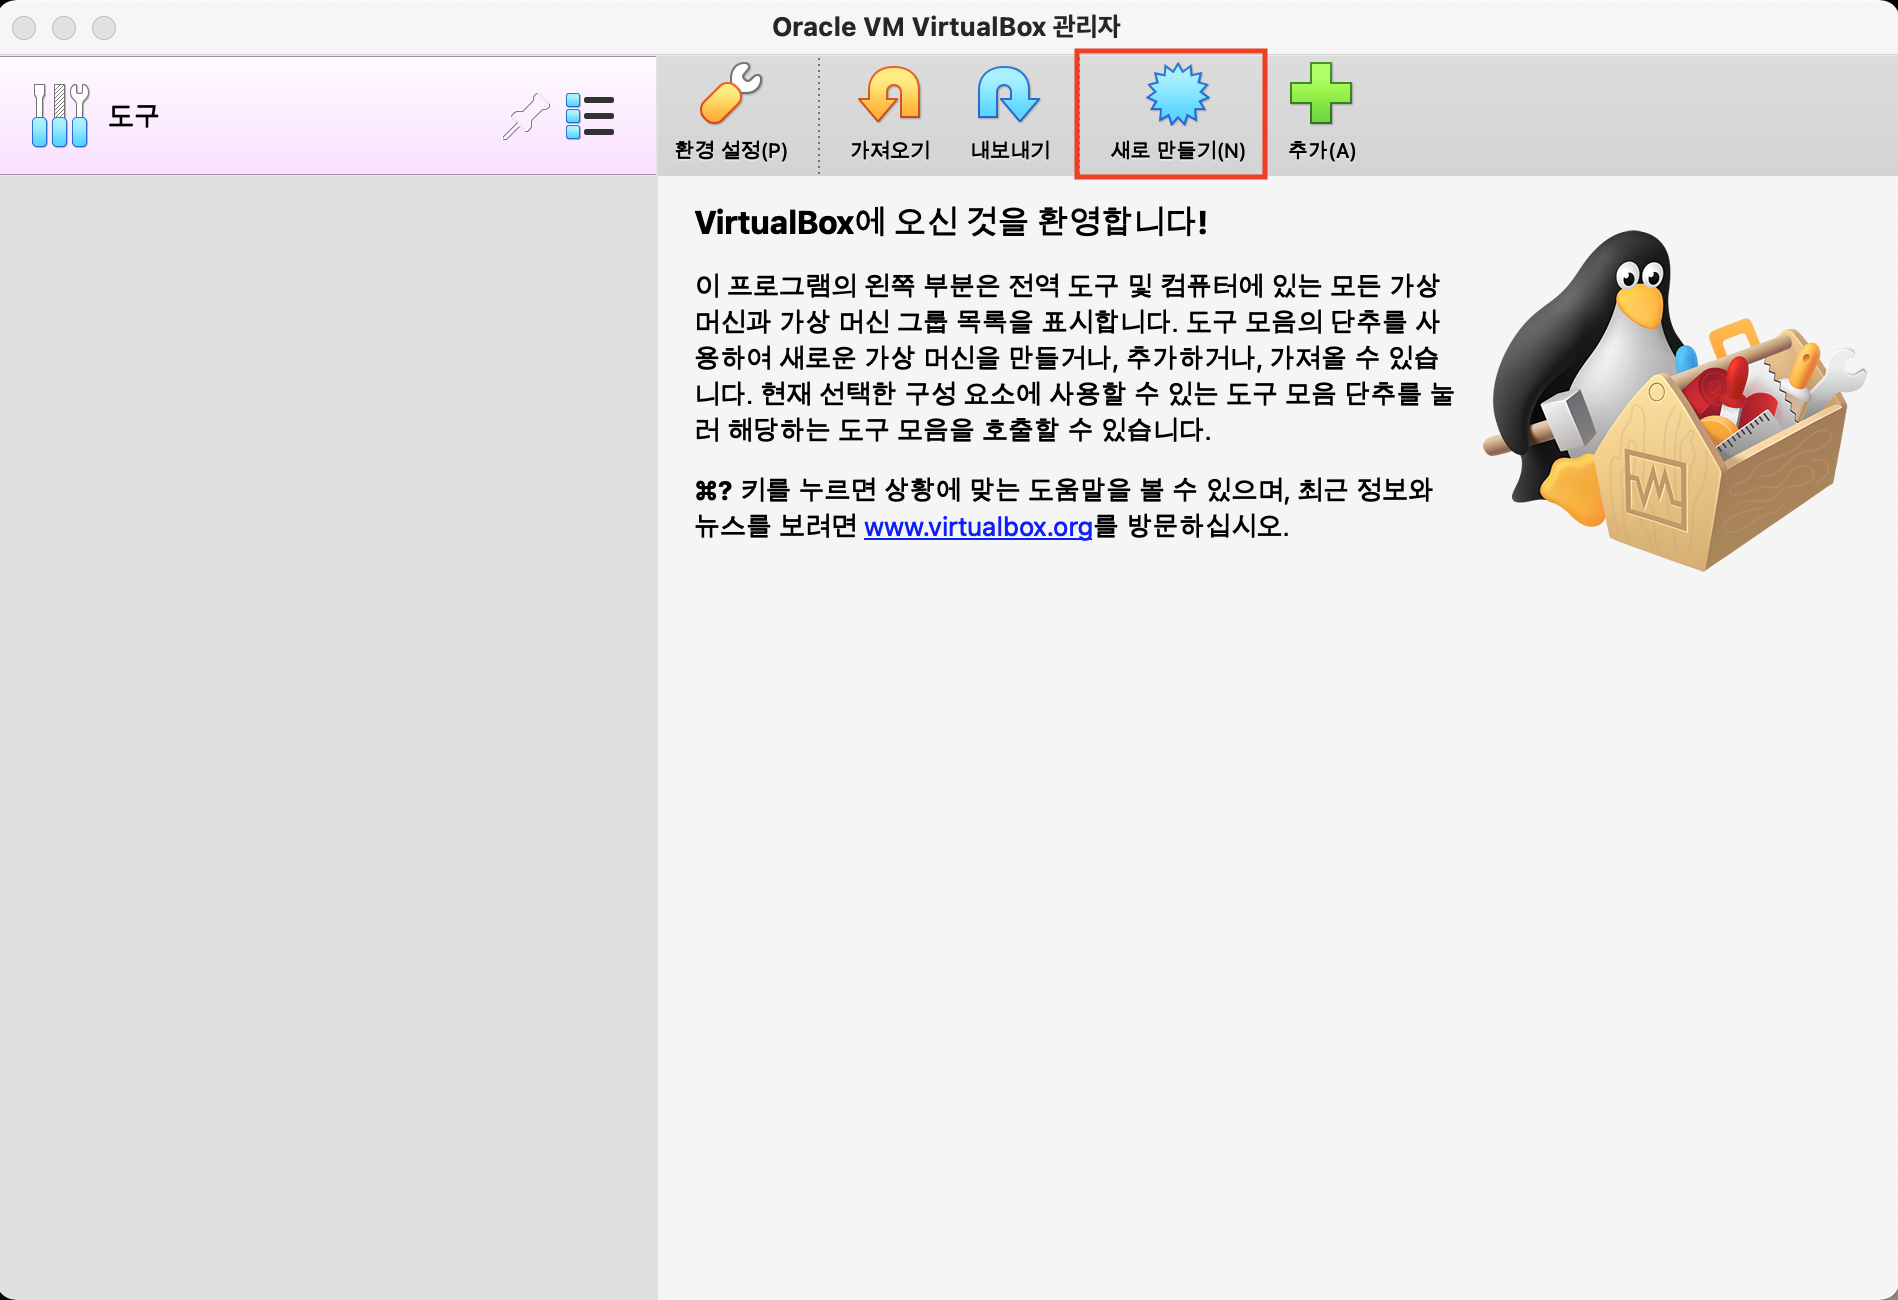The image size is (1898, 1300).
Task: Open the tools list menu icon
Action: (x=590, y=116)
